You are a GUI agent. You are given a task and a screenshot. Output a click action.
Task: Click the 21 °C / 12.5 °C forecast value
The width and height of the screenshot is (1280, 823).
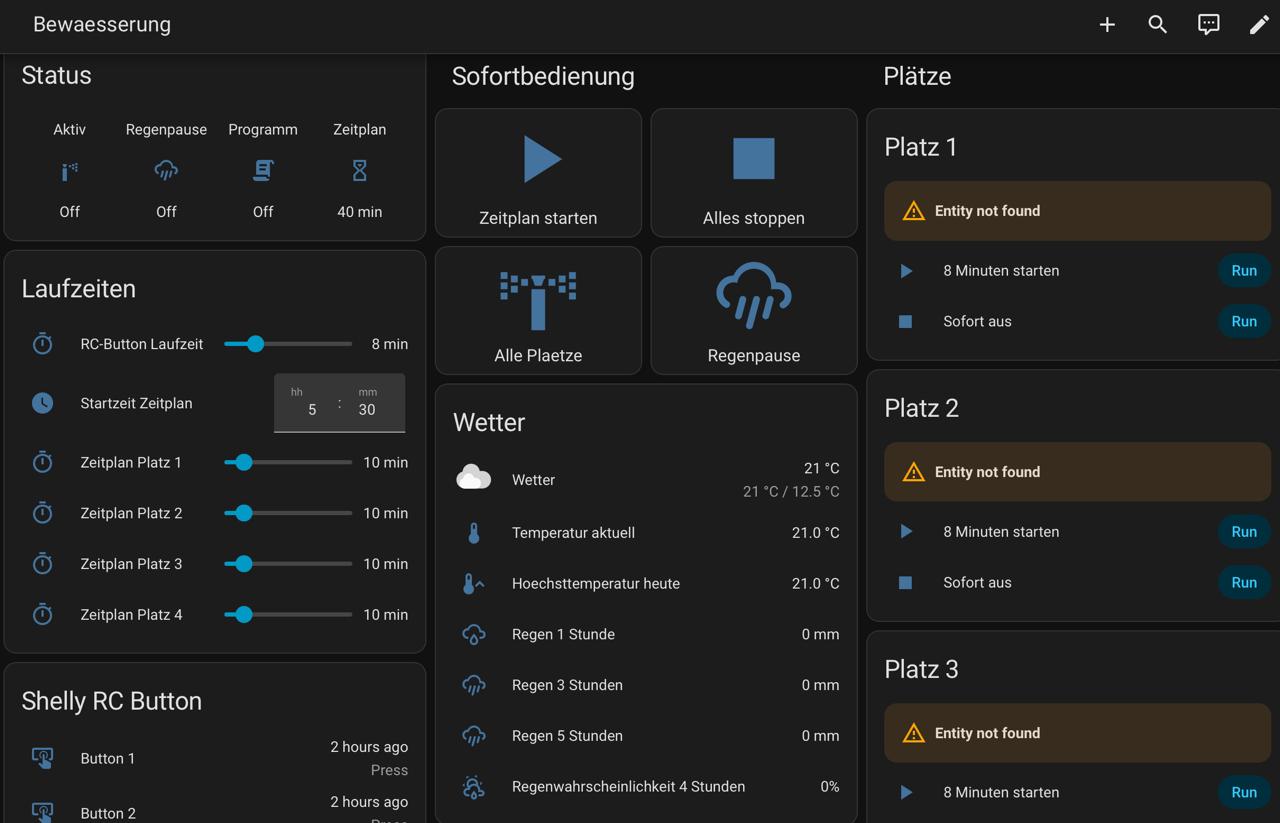click(791, 492)
